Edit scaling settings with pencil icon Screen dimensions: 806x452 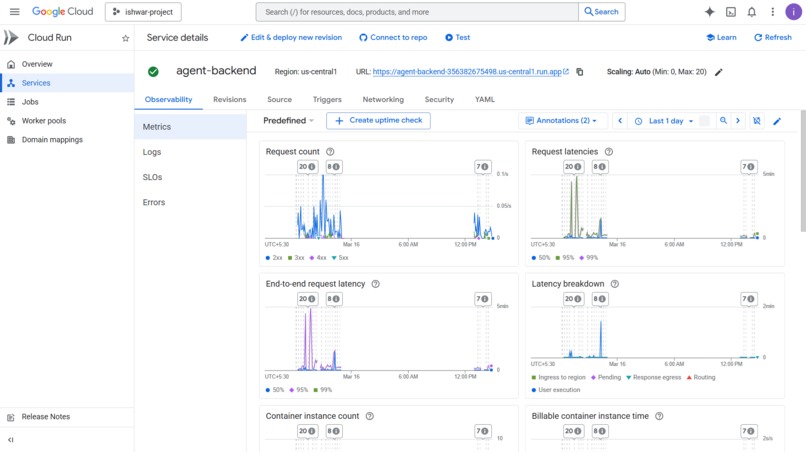pos(719,72)
